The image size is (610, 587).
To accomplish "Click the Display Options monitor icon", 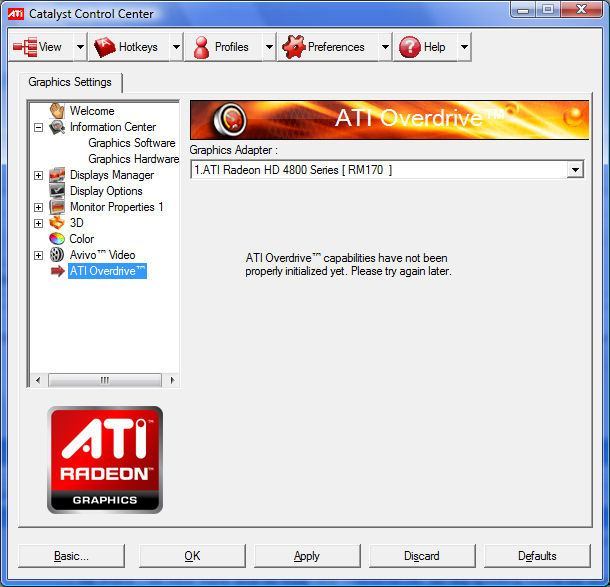I will (57, 191).
